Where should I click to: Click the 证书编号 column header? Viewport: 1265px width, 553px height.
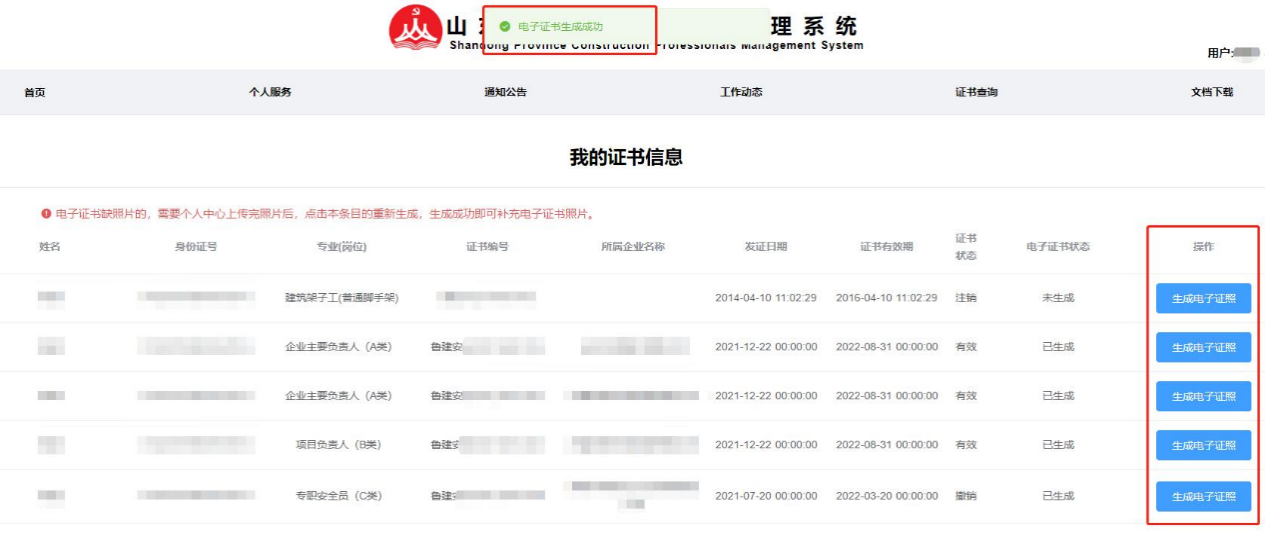pos(487,247)
